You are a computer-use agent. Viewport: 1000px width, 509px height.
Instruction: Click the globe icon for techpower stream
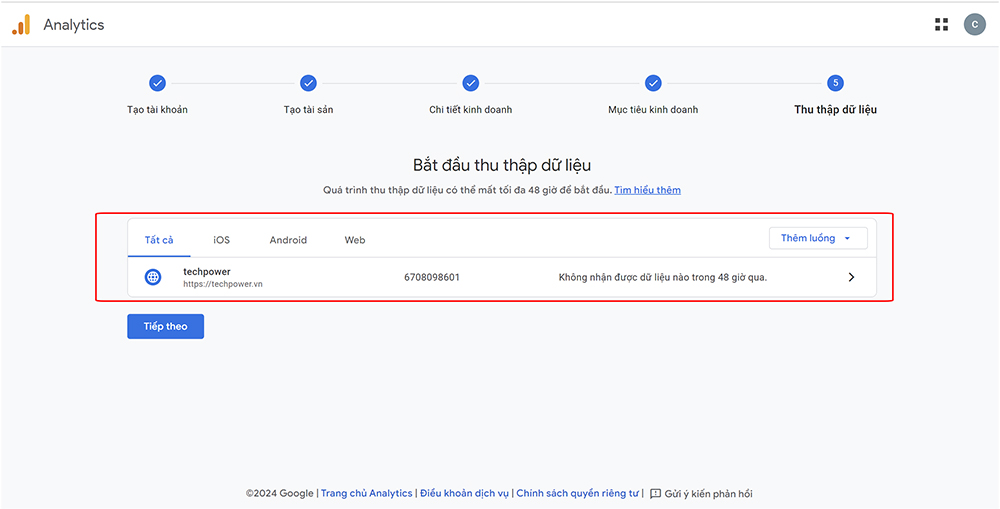click(153, 277)
